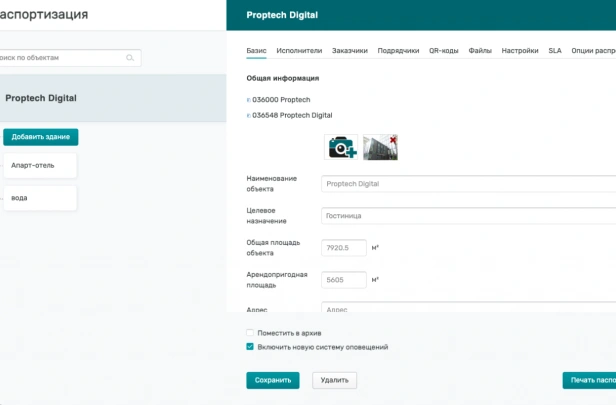Image resolution: width=616 pixels, height=405 pixels.
Task: Select the вода building item
Action: pos(40,198)
